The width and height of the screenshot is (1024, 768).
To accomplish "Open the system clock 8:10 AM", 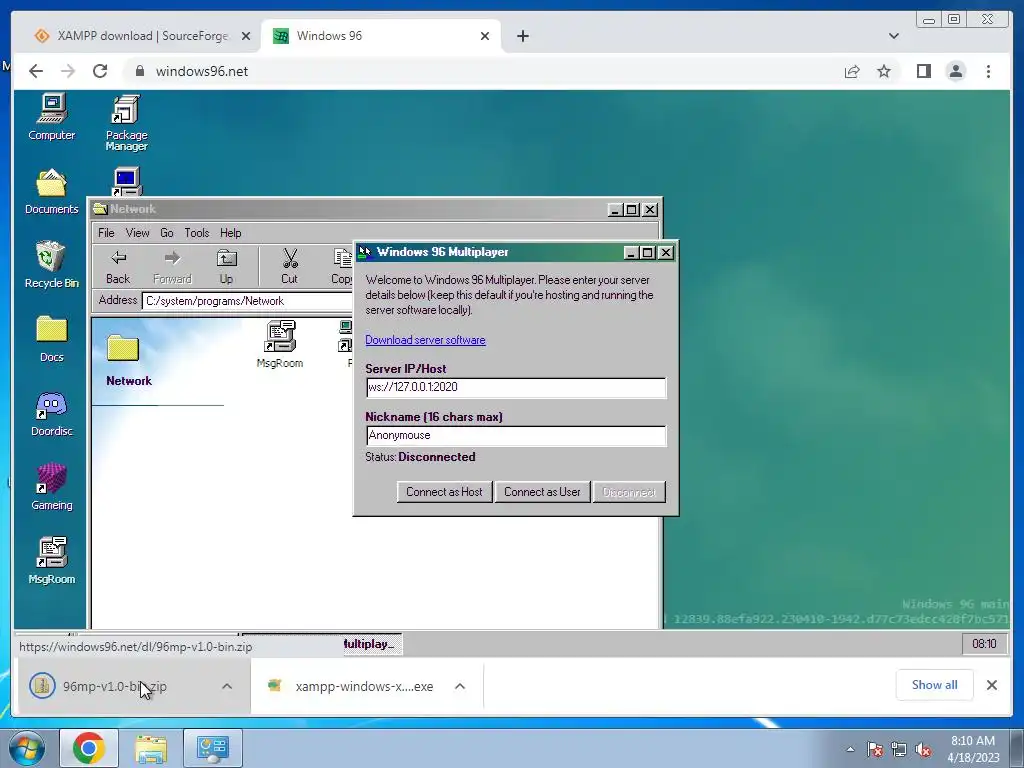I will [x=973, y=749].
